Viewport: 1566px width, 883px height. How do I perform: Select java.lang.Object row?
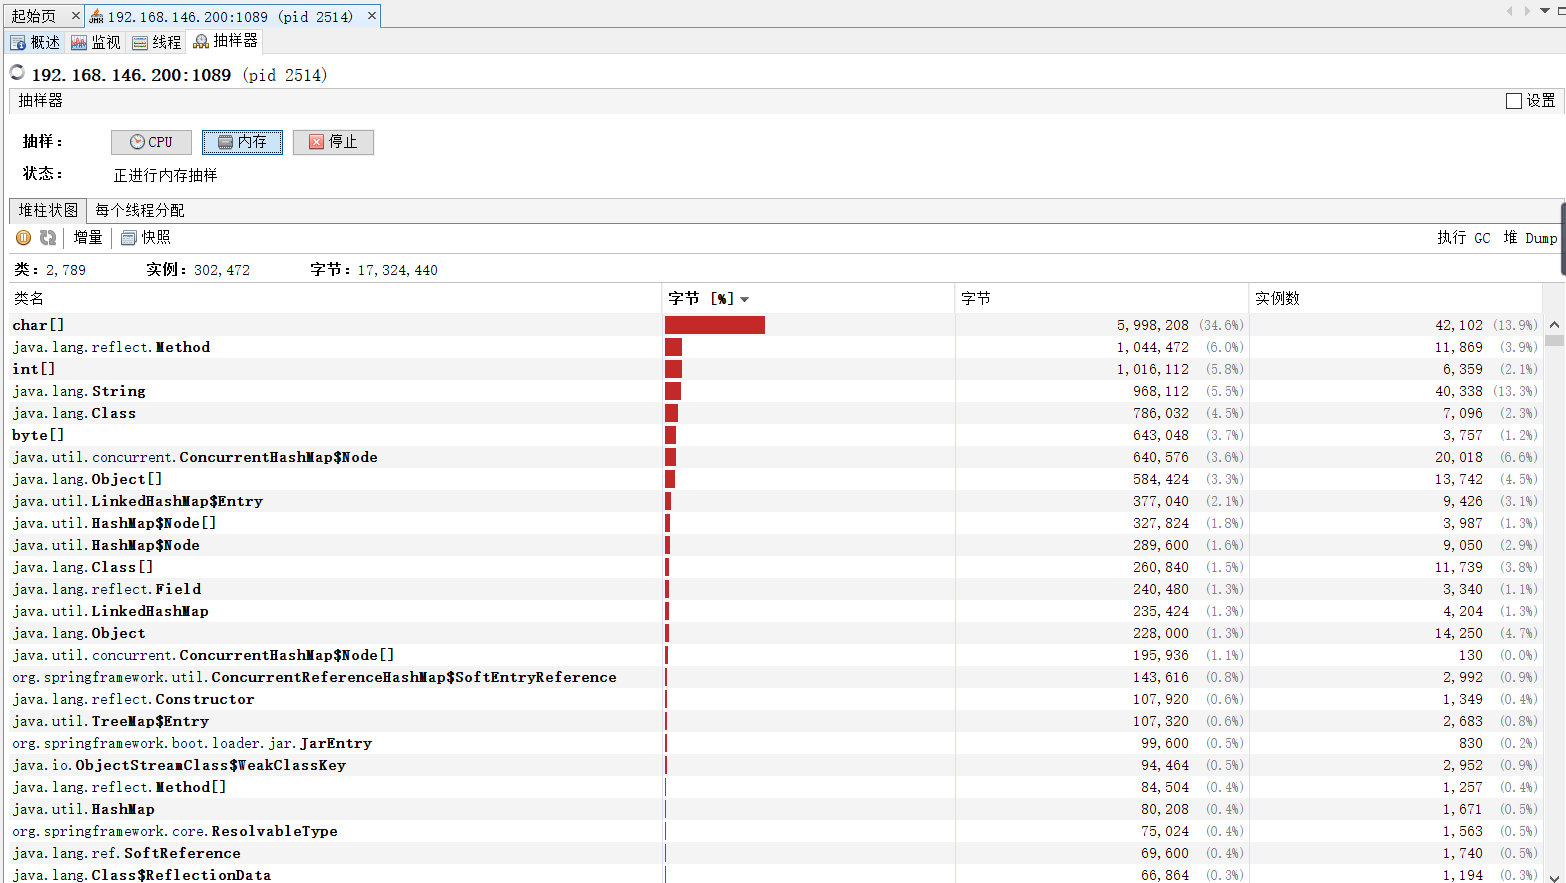(x=777, y=633)
